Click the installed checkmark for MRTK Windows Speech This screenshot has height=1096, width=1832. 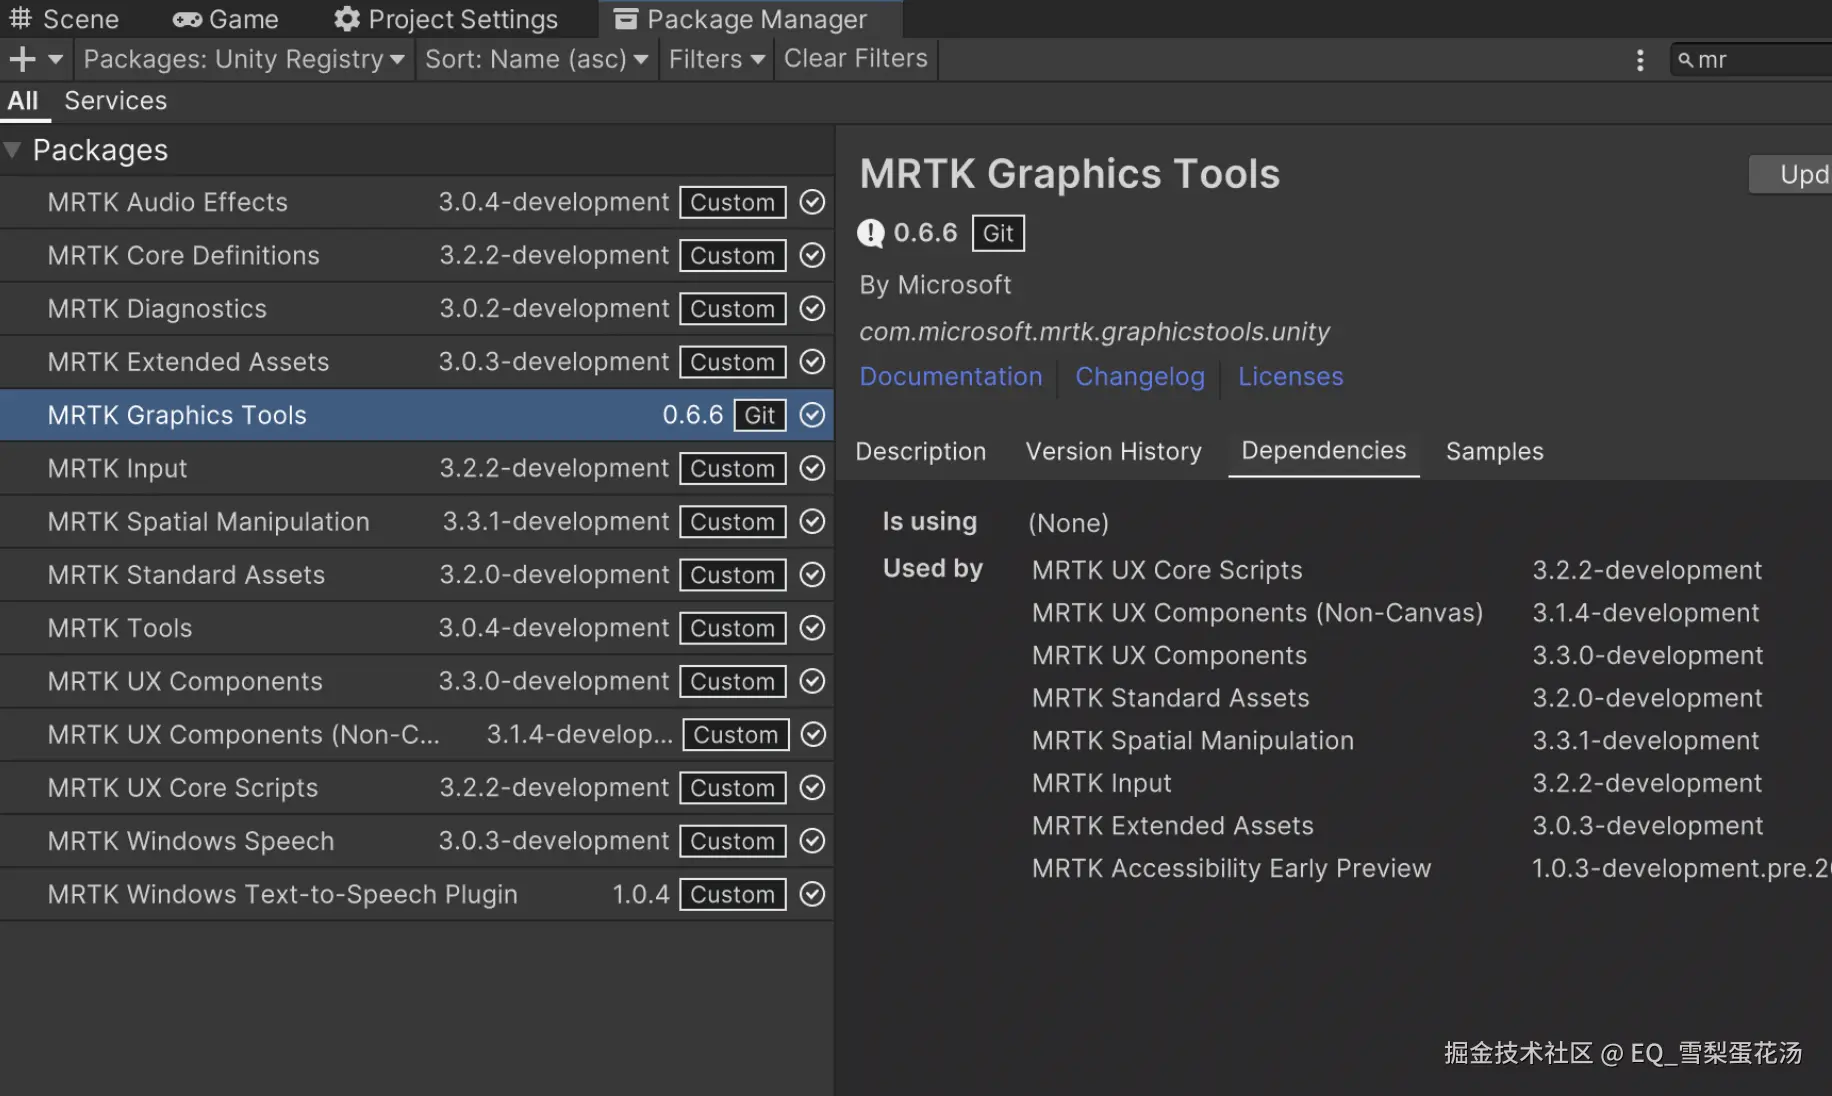tap(812, 841)
